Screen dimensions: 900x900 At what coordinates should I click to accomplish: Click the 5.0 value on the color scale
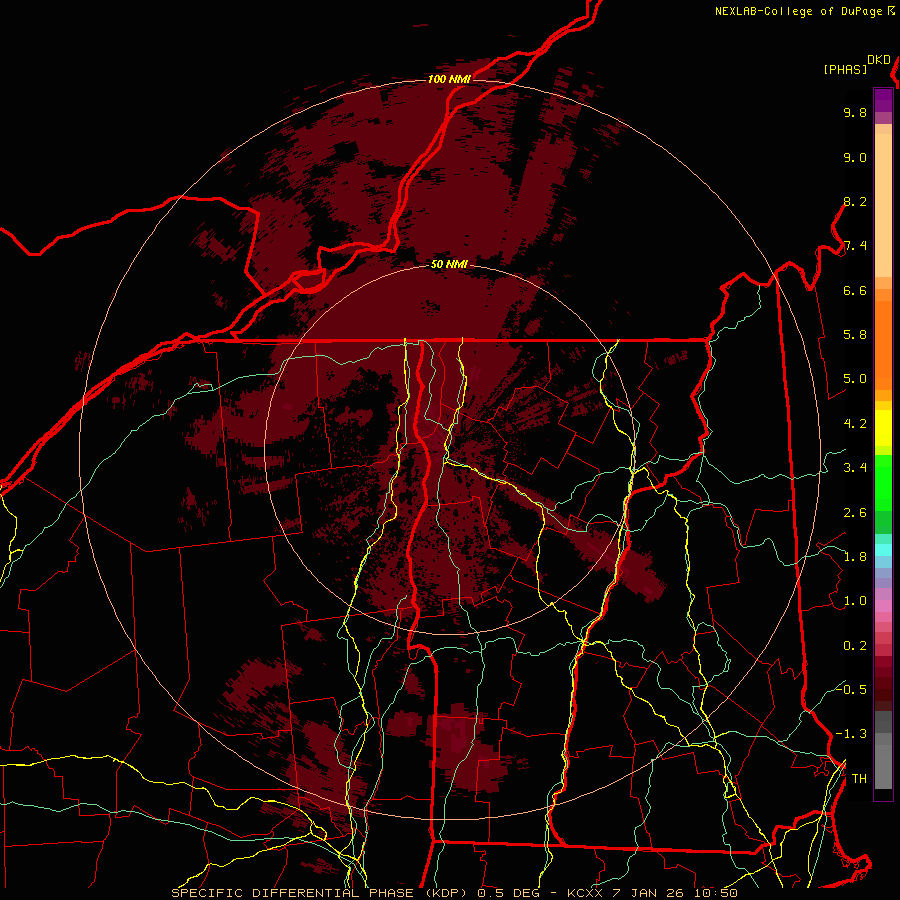(855, 379)
